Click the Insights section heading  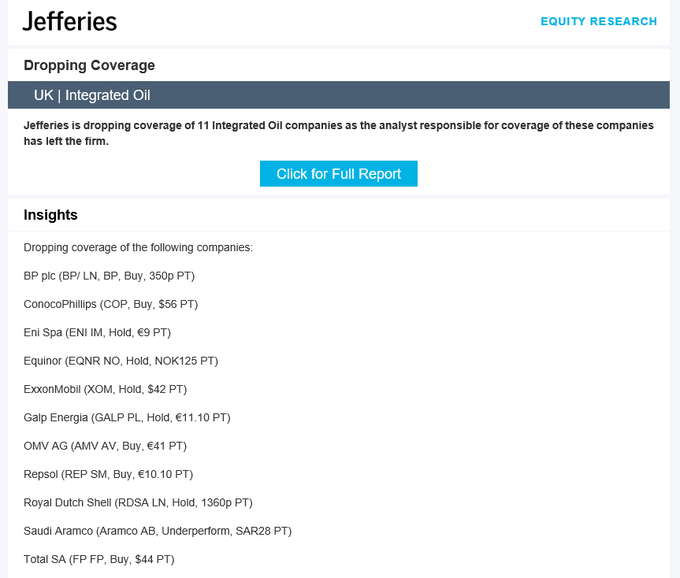pyautogui.click(x=51, y=215)
